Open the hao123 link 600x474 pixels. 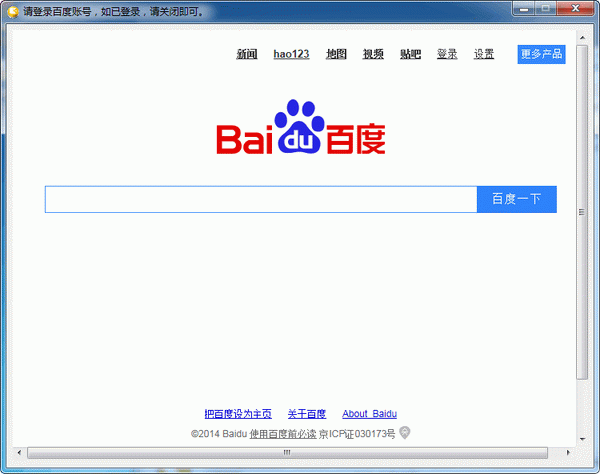[291, 54]
